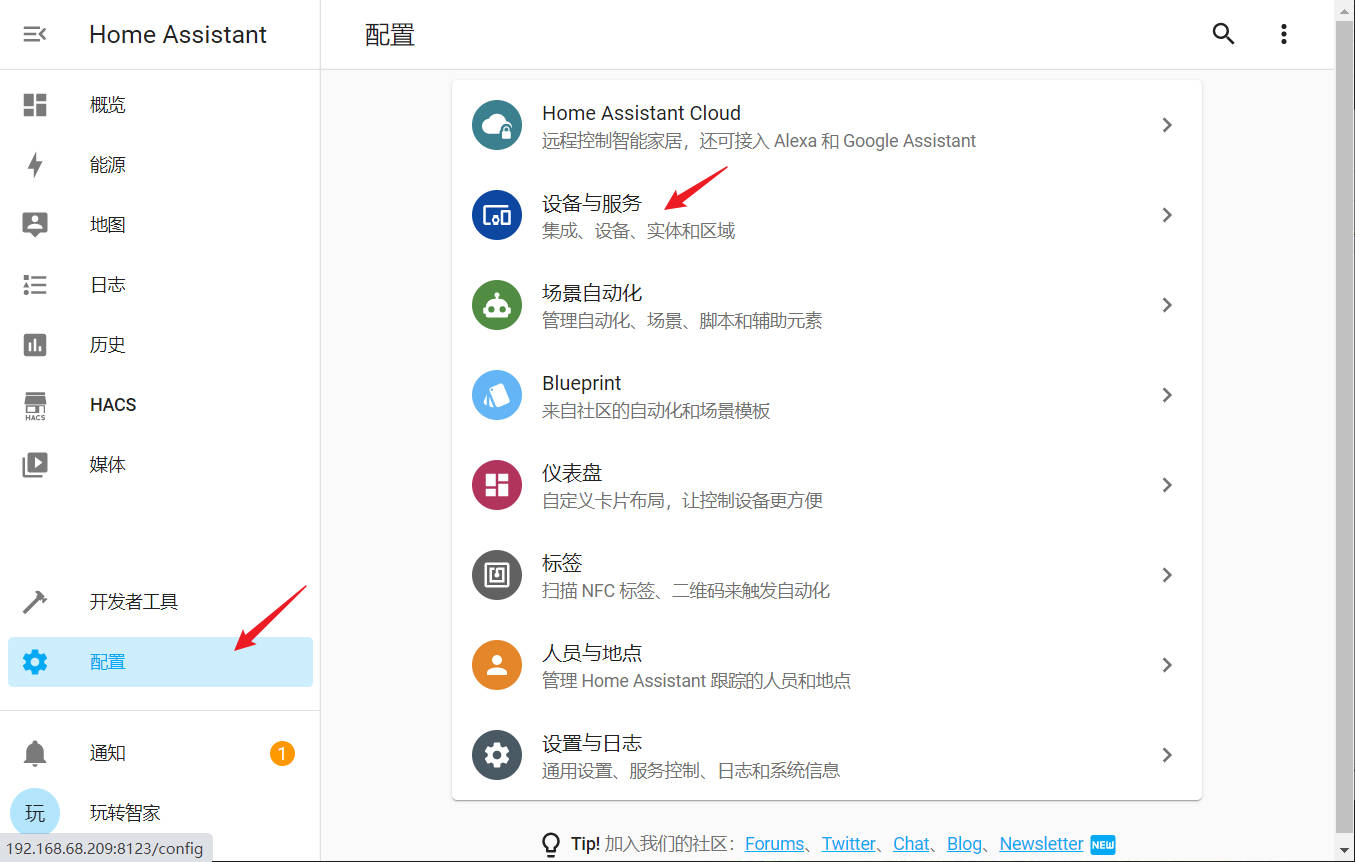Click the Tip lightbulb icon

click(551, 845)
